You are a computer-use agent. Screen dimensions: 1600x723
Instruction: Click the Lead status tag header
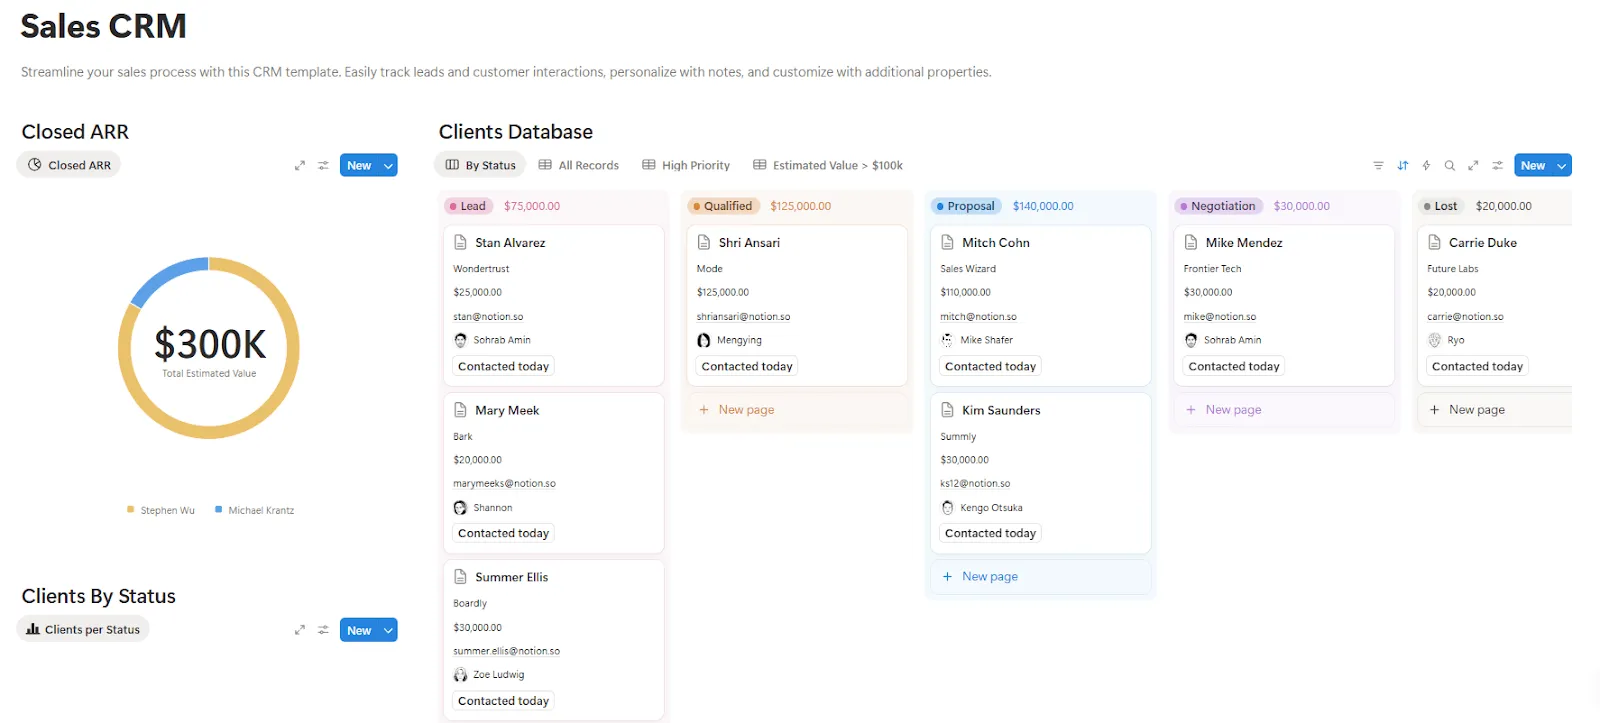point(467,206)
